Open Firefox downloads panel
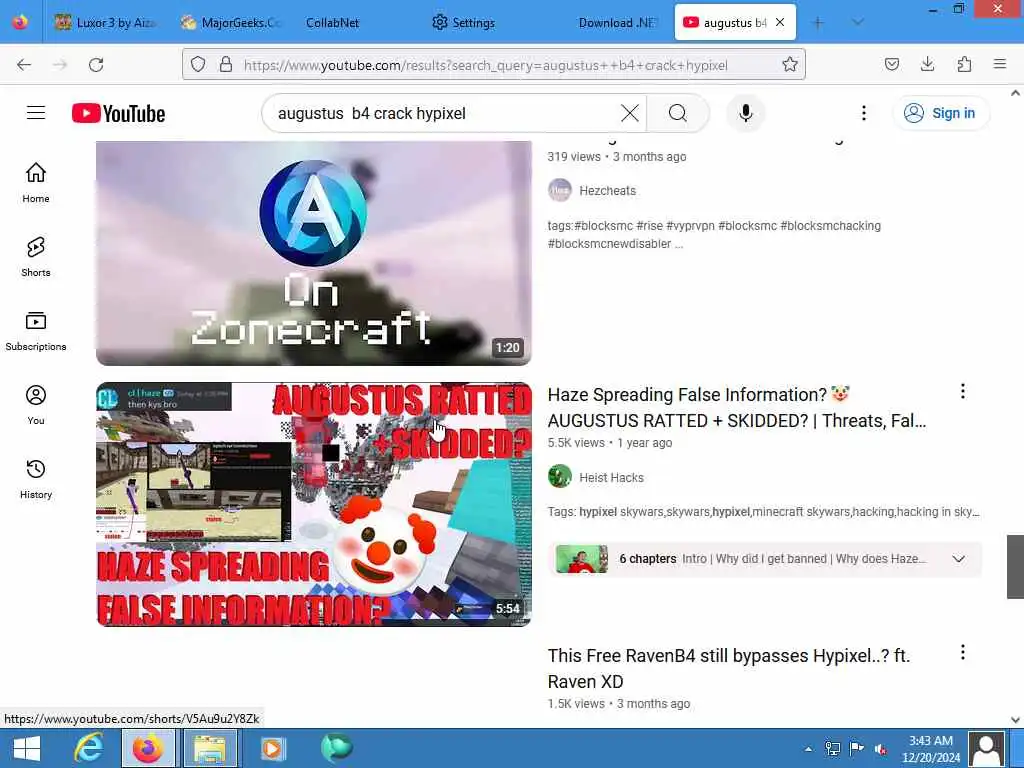This screenshot has height=768, width=1024. [927, 65]
